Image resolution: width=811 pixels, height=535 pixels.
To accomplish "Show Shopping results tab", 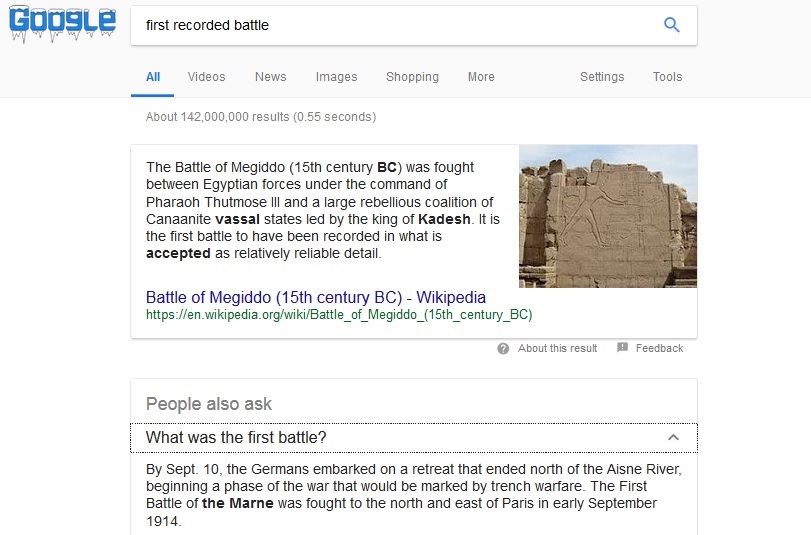I will (412, 77).
